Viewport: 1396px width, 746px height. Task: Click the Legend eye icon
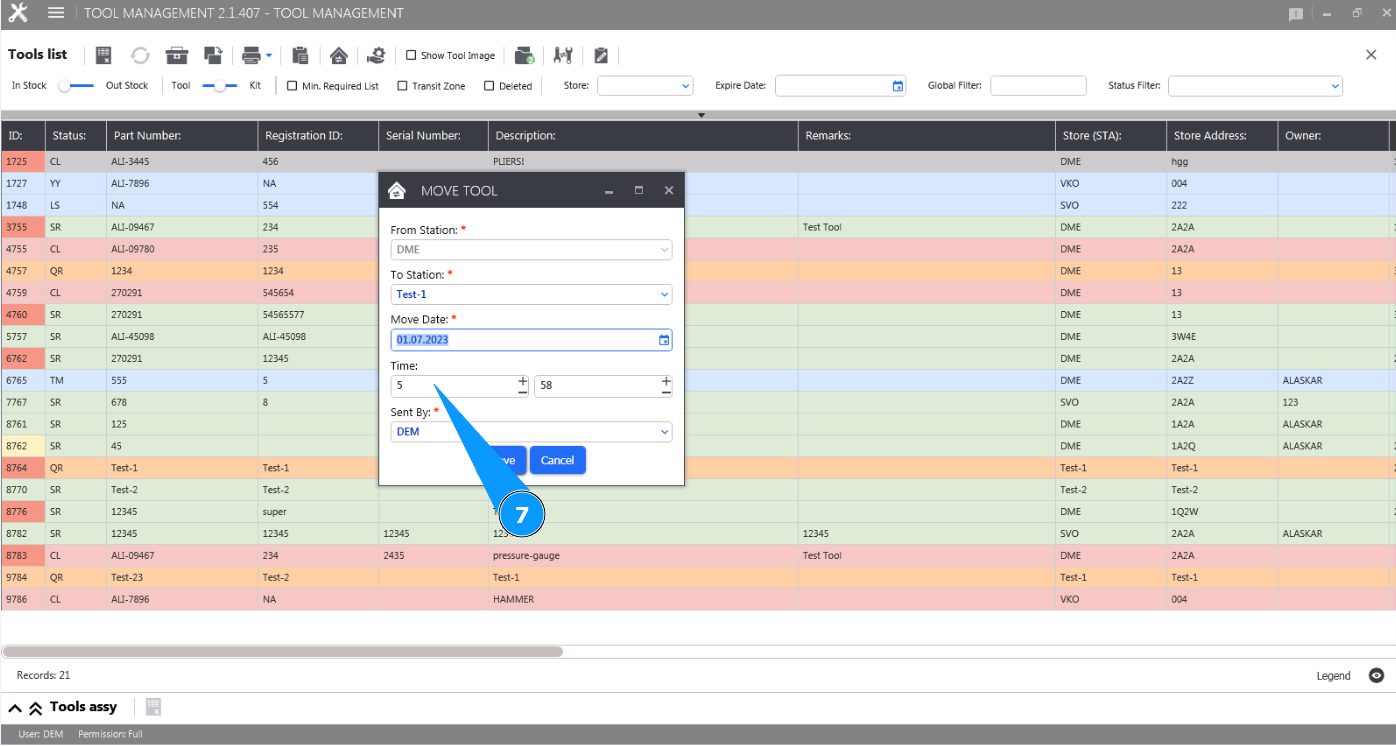(x=1376, y=676)
